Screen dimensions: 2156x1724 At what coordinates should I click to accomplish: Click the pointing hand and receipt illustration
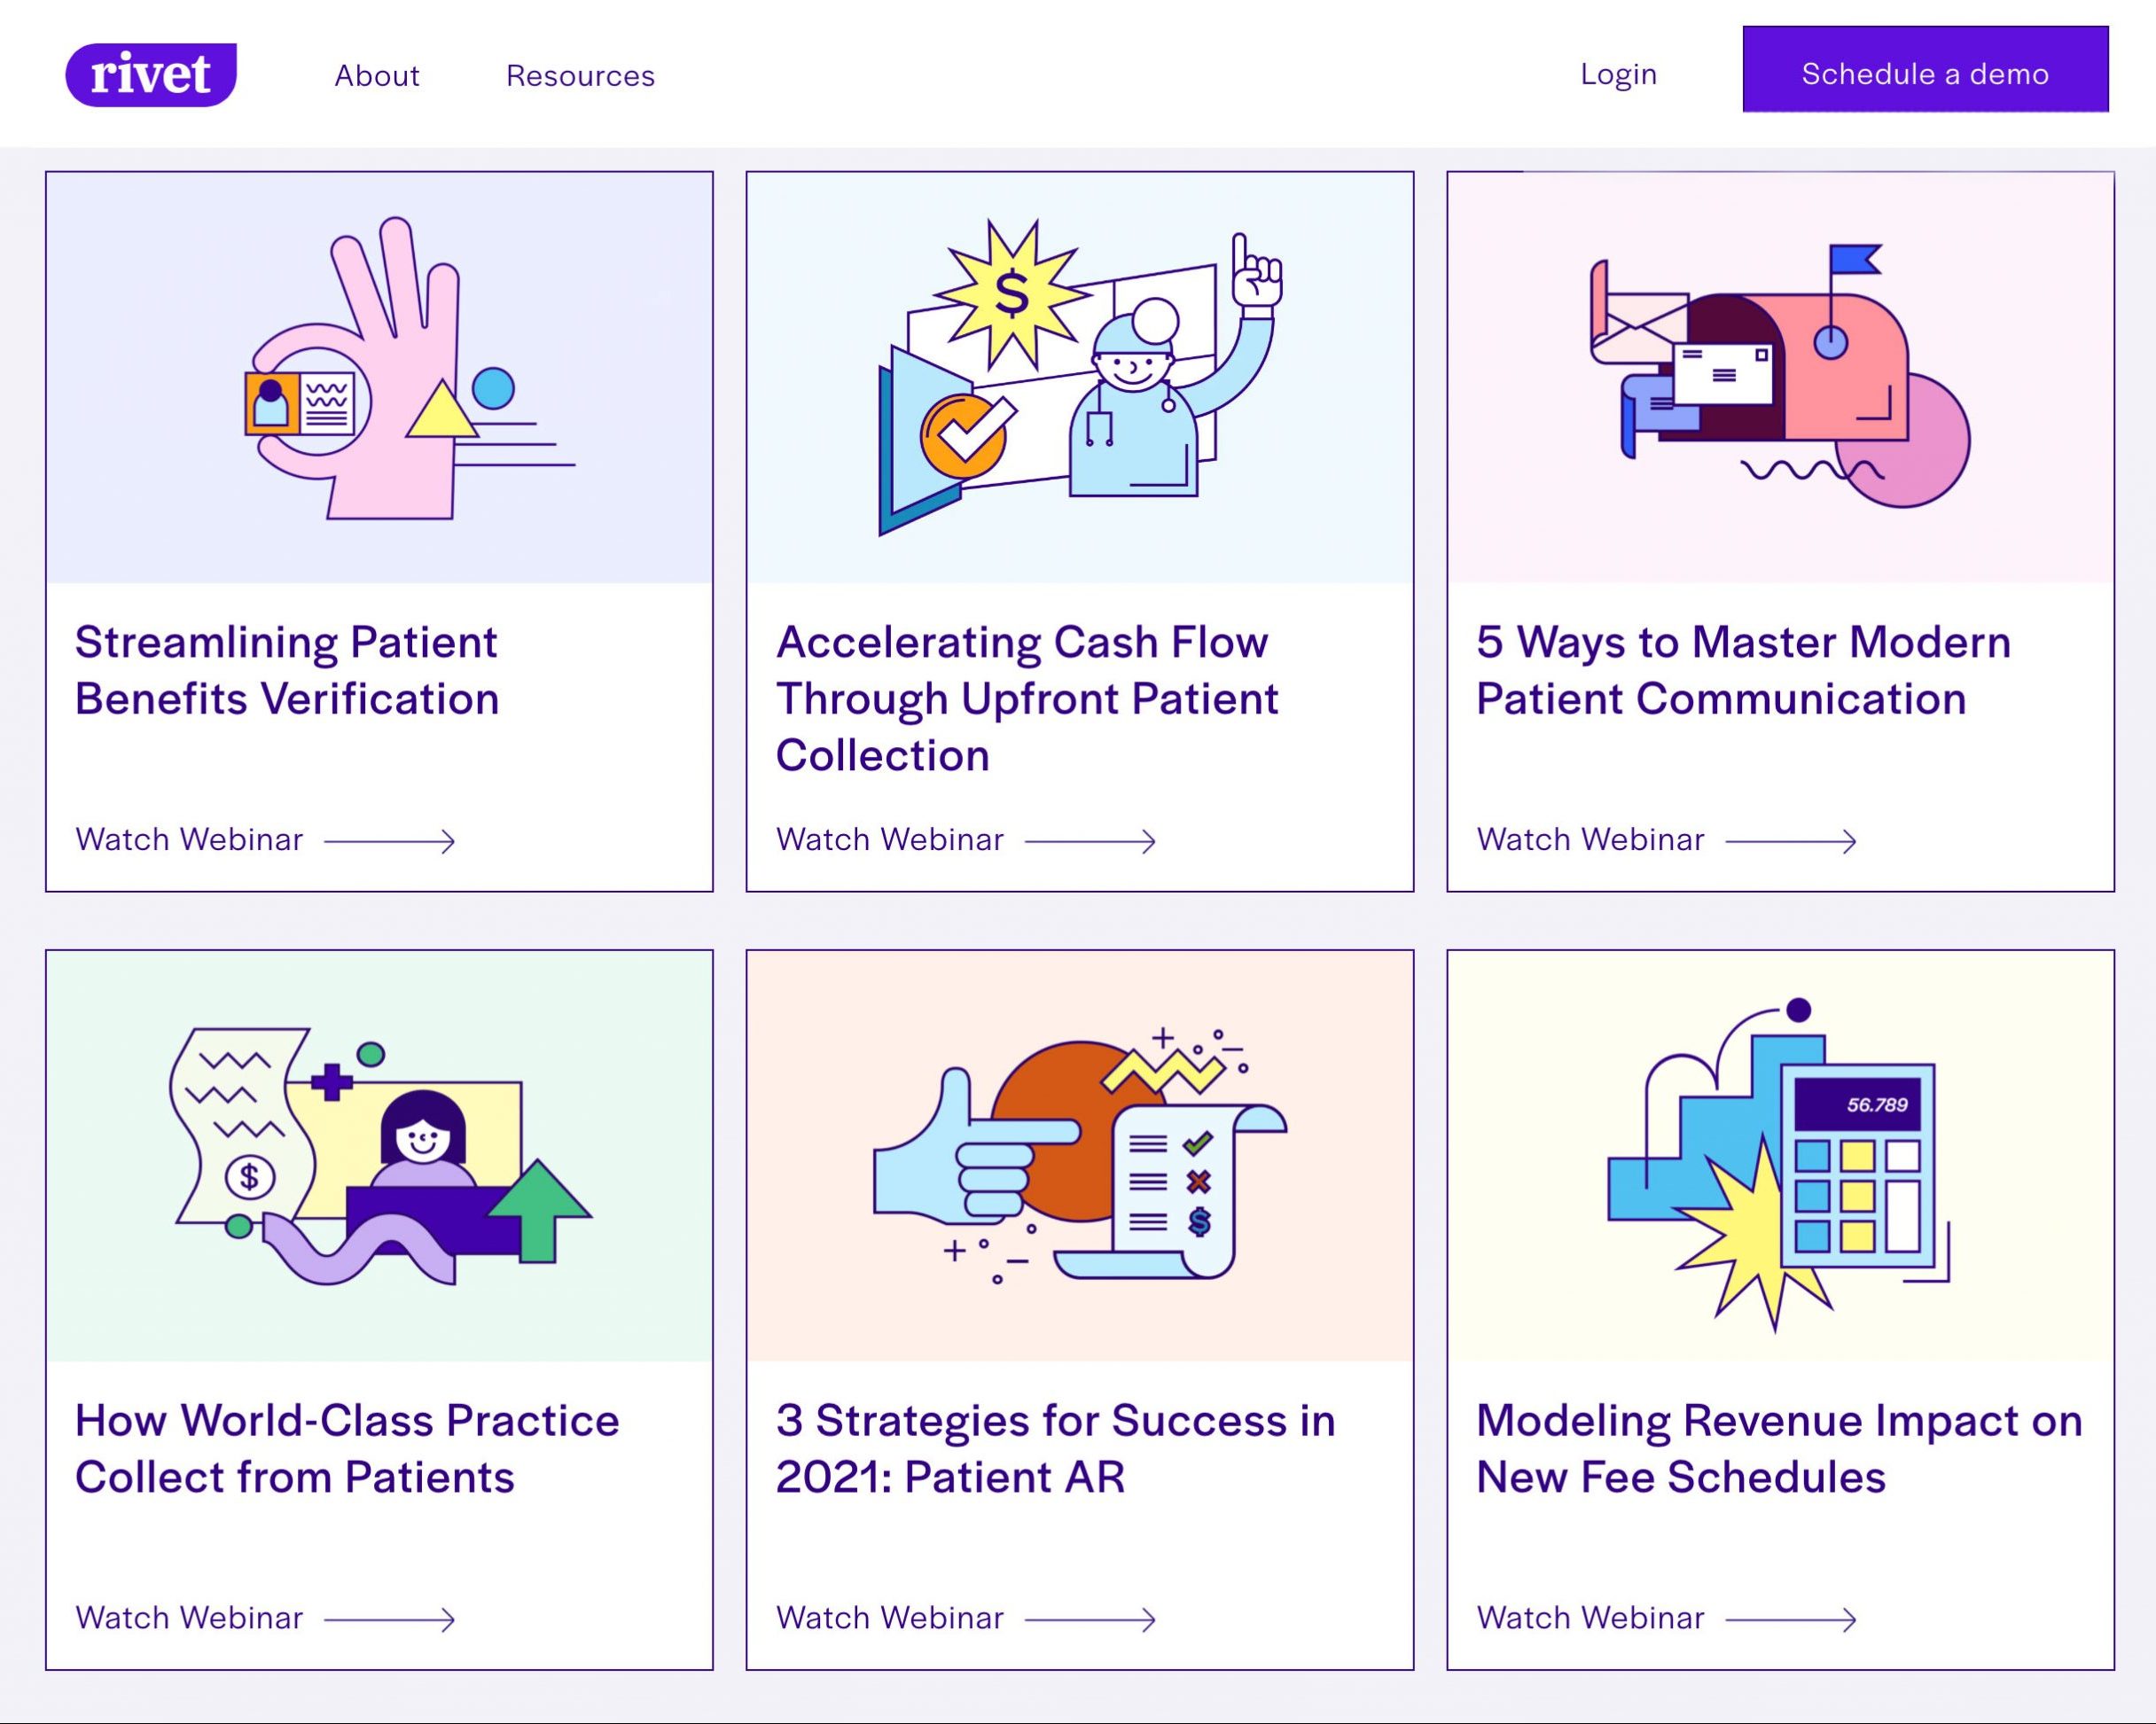(x=1079, y=1156)
